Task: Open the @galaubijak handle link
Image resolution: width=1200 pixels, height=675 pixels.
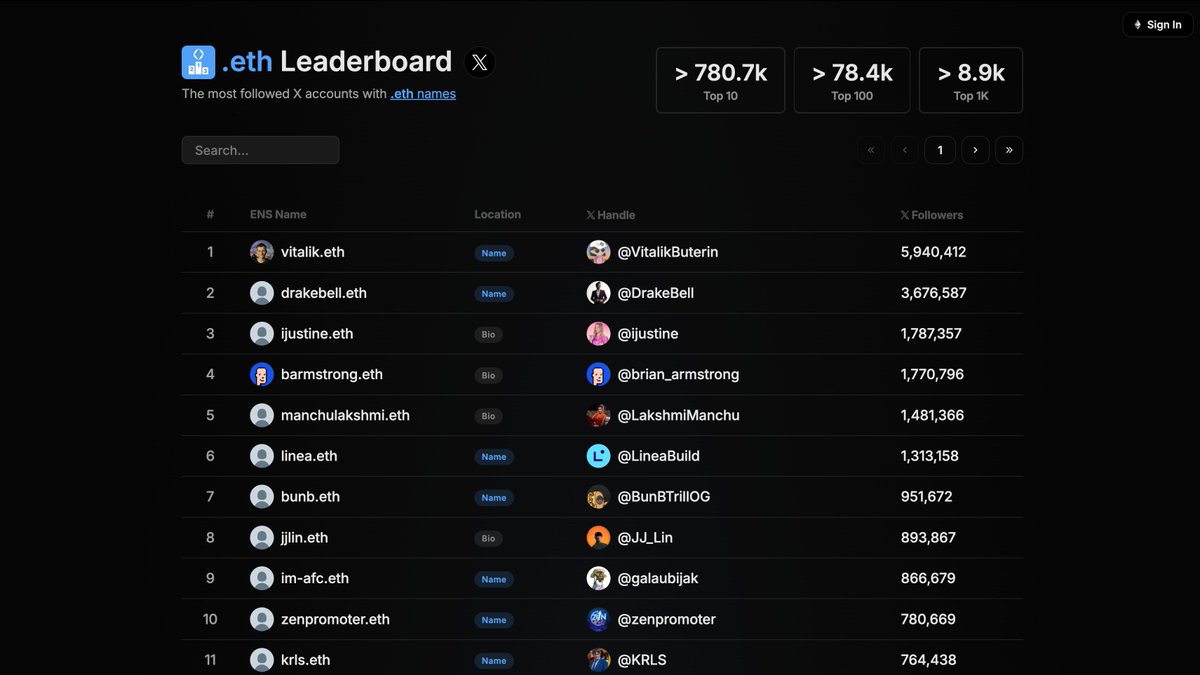Action: pyautogui.click(x=658, y=578)
